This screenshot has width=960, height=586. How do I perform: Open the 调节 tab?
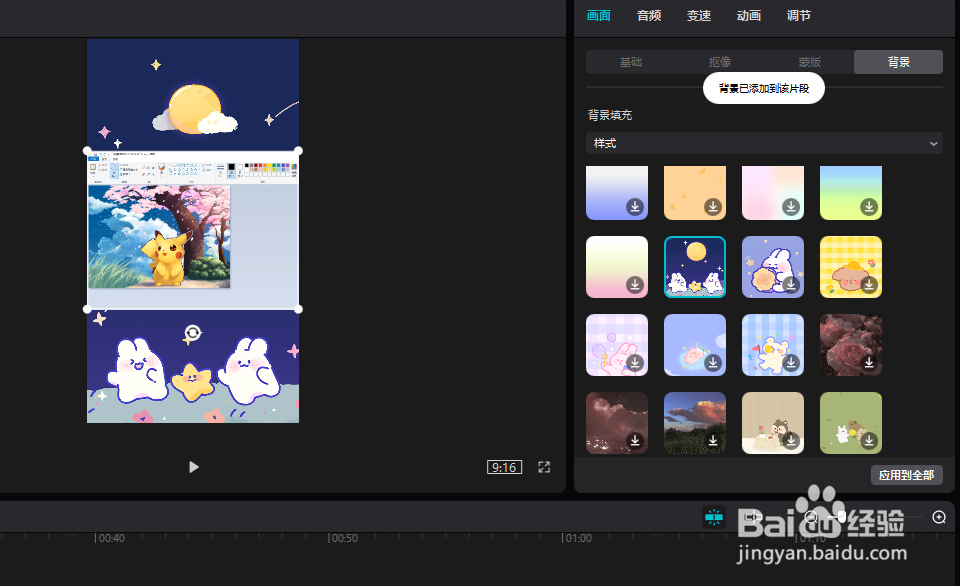798,16
